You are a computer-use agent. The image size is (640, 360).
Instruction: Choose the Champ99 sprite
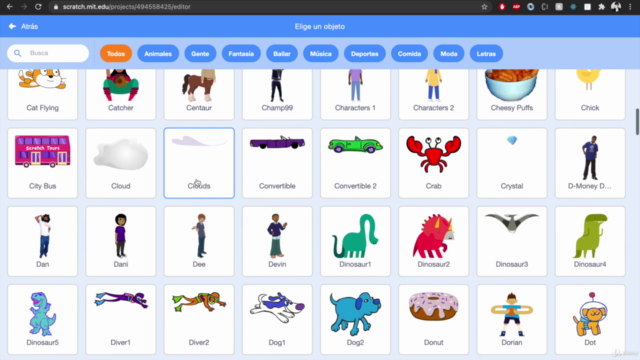[277, 94]
